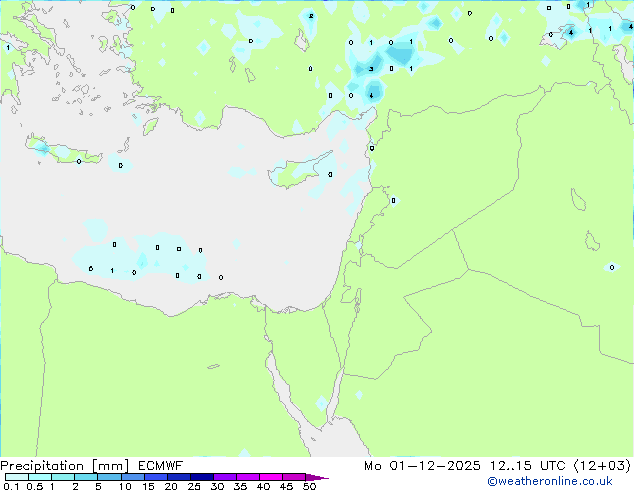Click the "(12+03)" forecast offset text
This screenshot has width=634, height=490.
602,465
